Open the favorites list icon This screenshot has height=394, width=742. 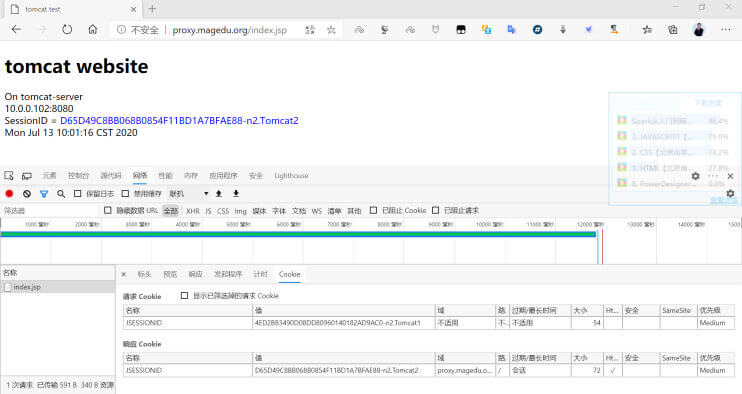pos(647,30)
